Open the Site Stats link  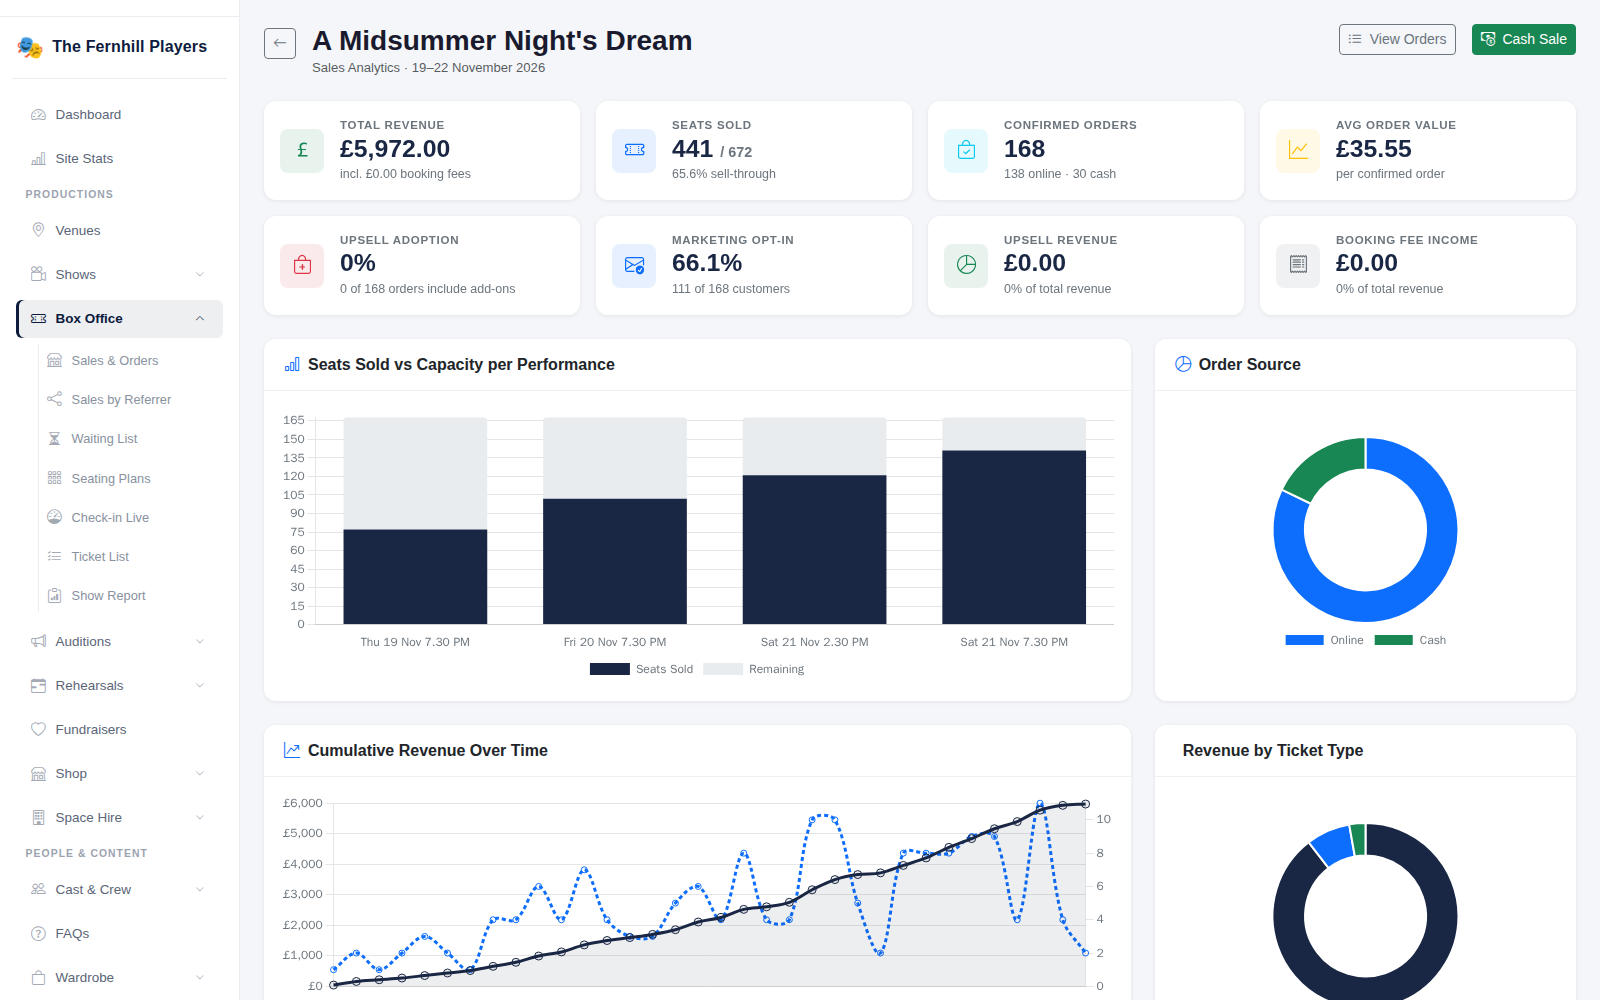pyautogui.click(x=120, y=159)
